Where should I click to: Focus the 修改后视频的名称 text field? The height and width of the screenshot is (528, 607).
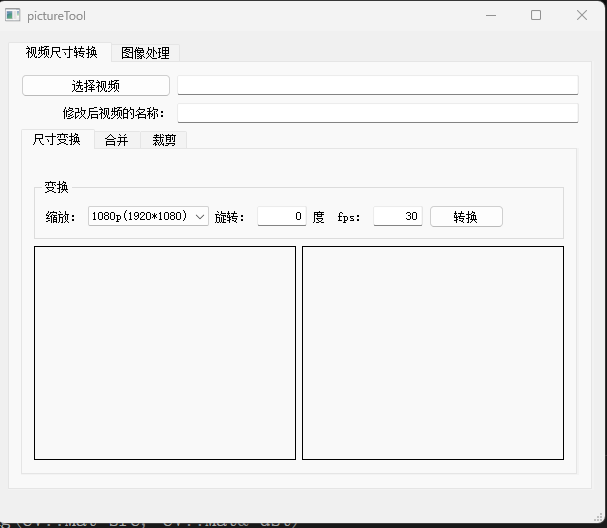tap(377, 113)
